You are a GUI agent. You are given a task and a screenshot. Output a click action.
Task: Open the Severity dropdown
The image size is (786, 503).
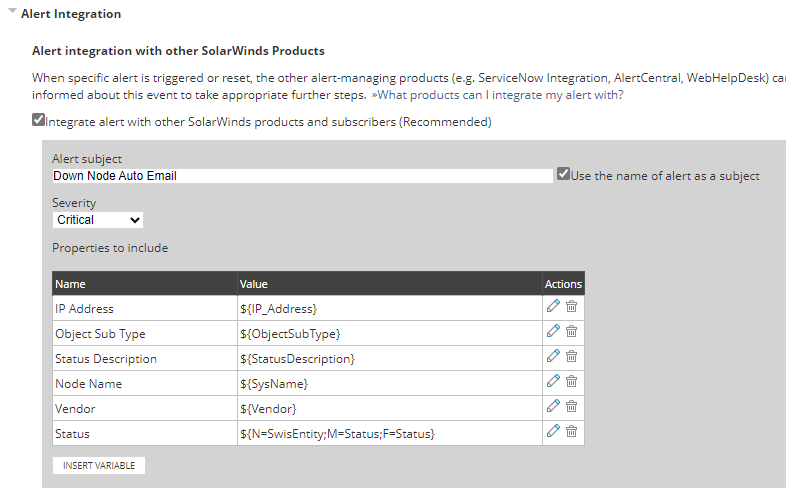(98, 220)
